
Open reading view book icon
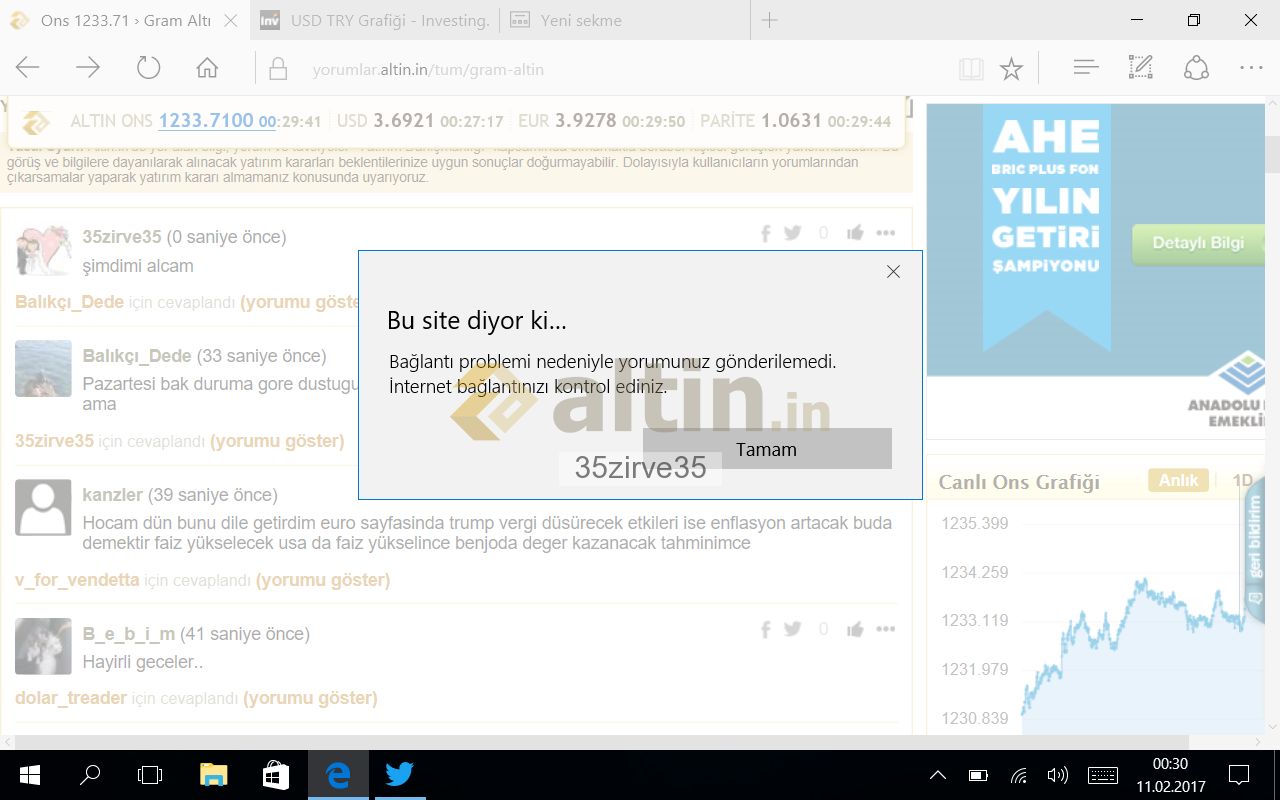[x=970, y=69]
